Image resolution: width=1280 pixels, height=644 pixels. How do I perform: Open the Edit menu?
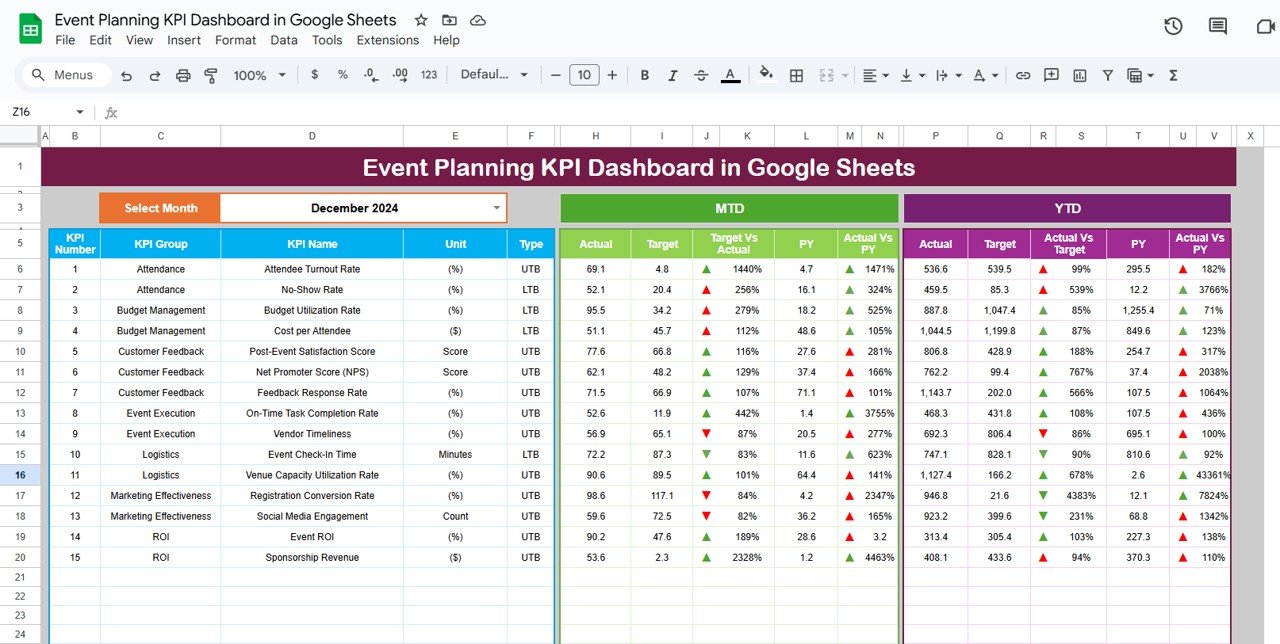[x=100, y=40]
